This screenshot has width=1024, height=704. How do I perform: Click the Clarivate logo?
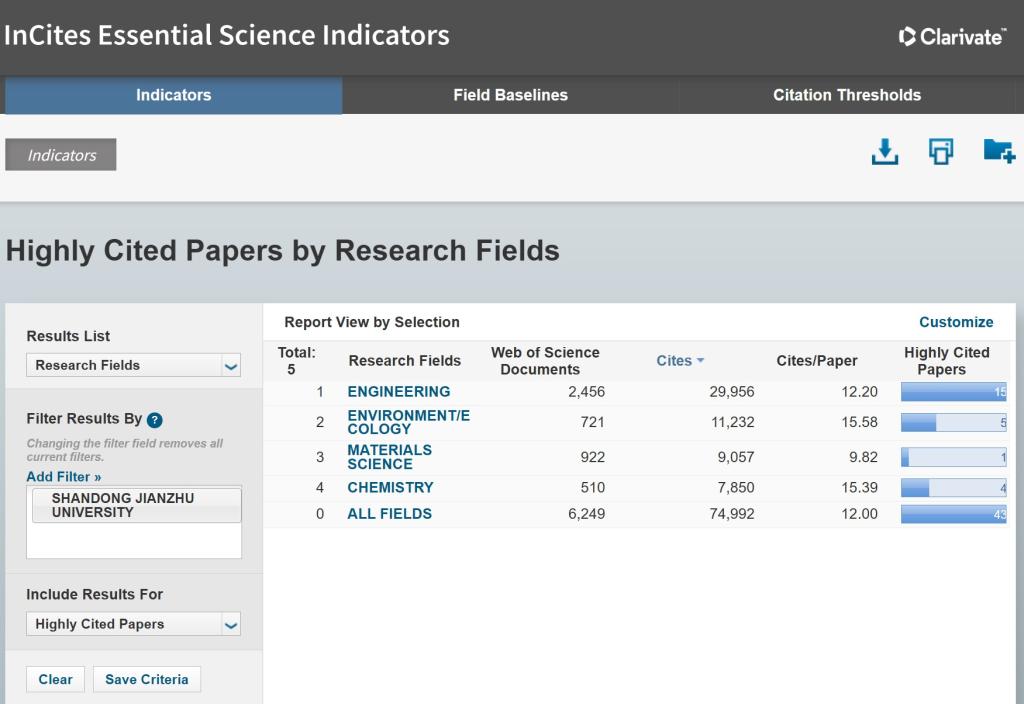click(952, 37)
